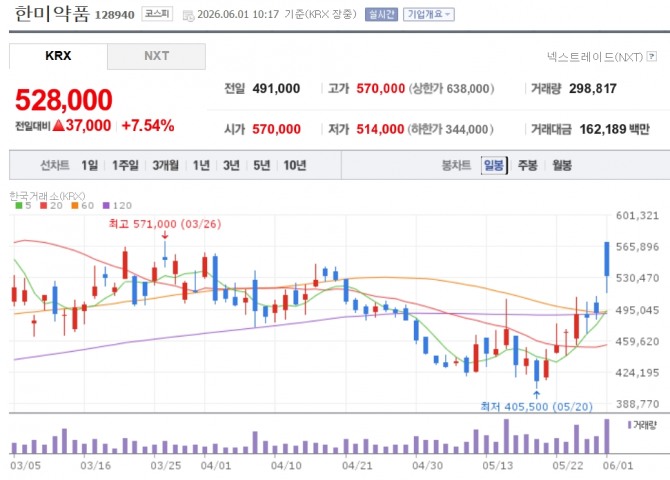Click the 최고 571,000 (03/26) chart label
Viewport: 670px width, 480px height.
point(165,224)
